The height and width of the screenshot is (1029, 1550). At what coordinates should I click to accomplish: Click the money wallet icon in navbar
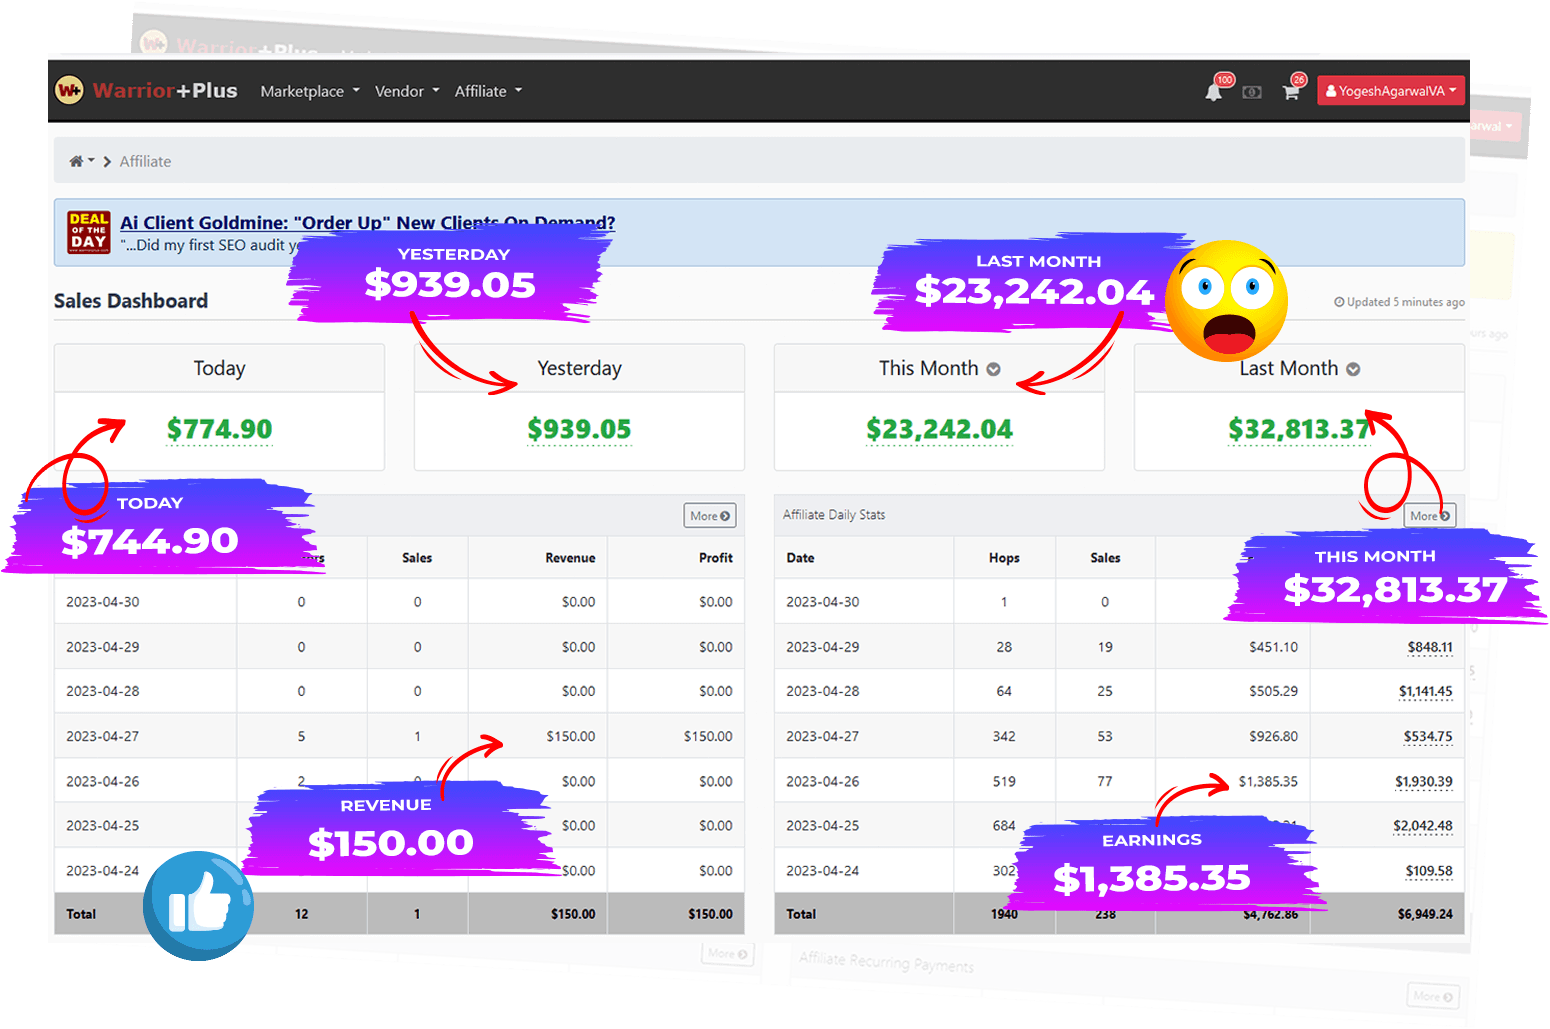coord(1251,92)
